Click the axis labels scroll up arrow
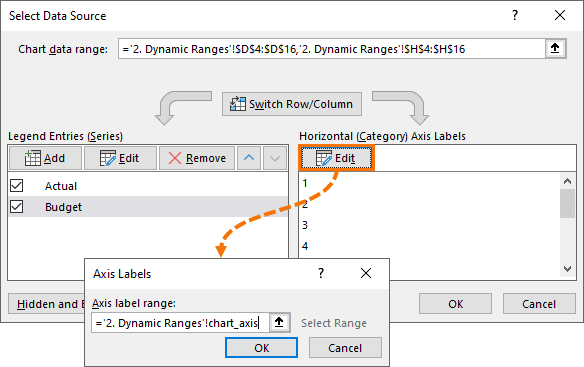 567,181
